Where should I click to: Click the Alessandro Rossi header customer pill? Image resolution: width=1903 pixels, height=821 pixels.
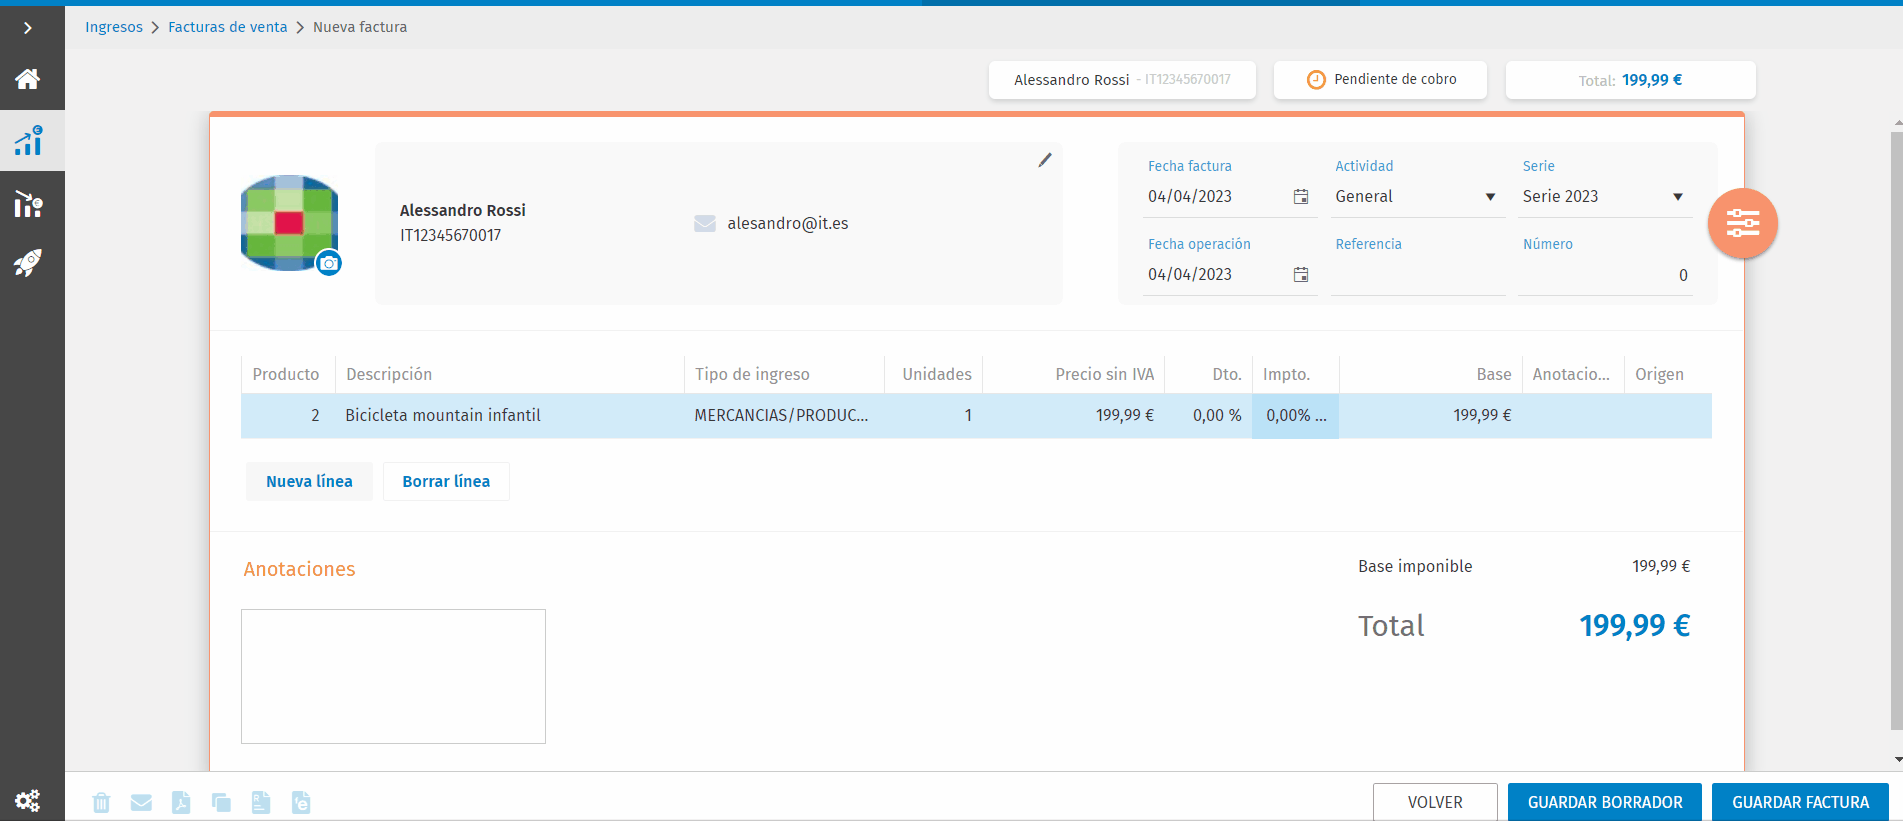coord(1122,80)
